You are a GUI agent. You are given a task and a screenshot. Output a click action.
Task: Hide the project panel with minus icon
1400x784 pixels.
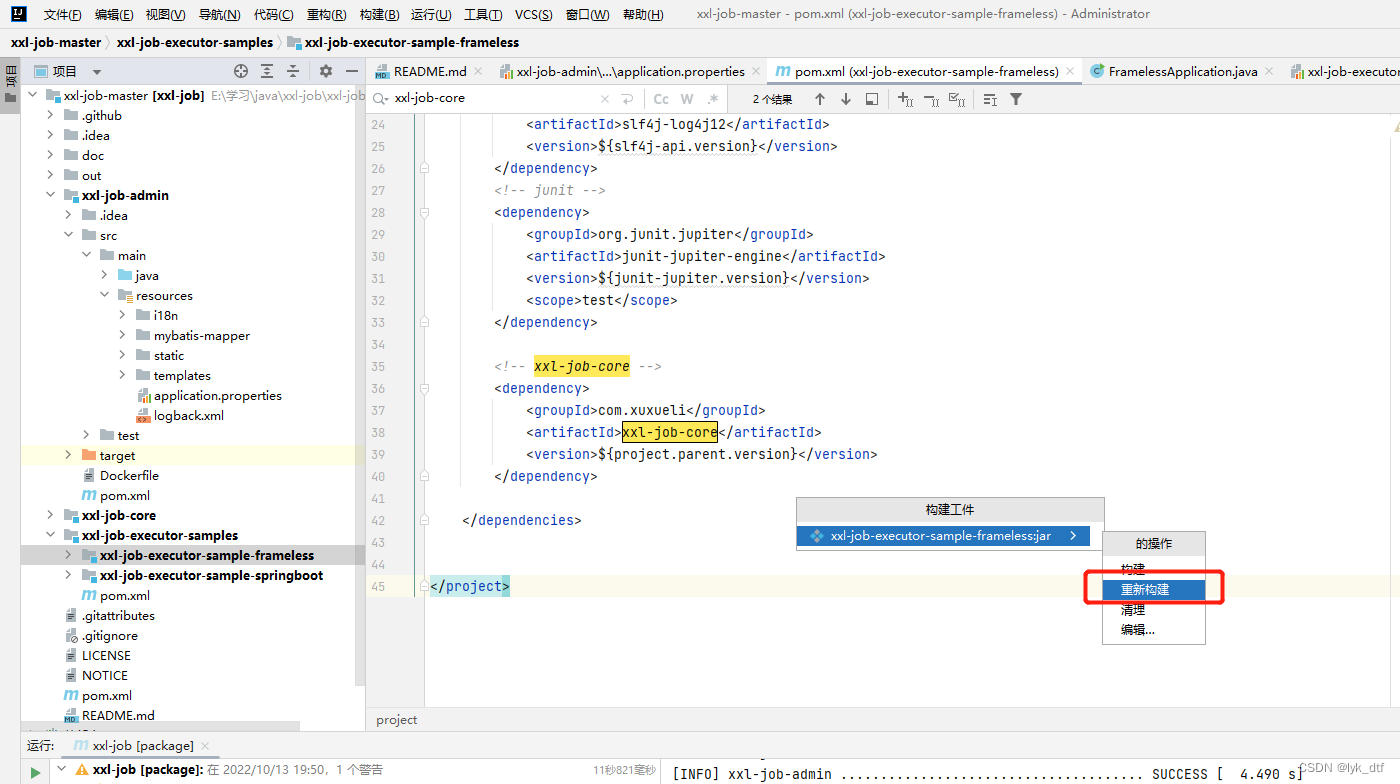[352, 71]
